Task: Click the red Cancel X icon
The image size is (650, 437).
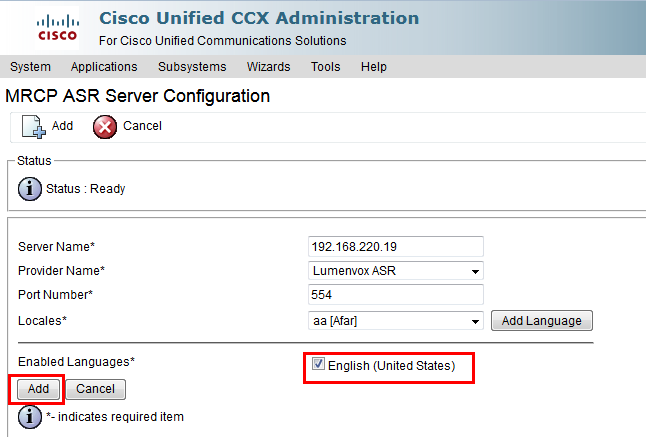Action: coord(105,126)
